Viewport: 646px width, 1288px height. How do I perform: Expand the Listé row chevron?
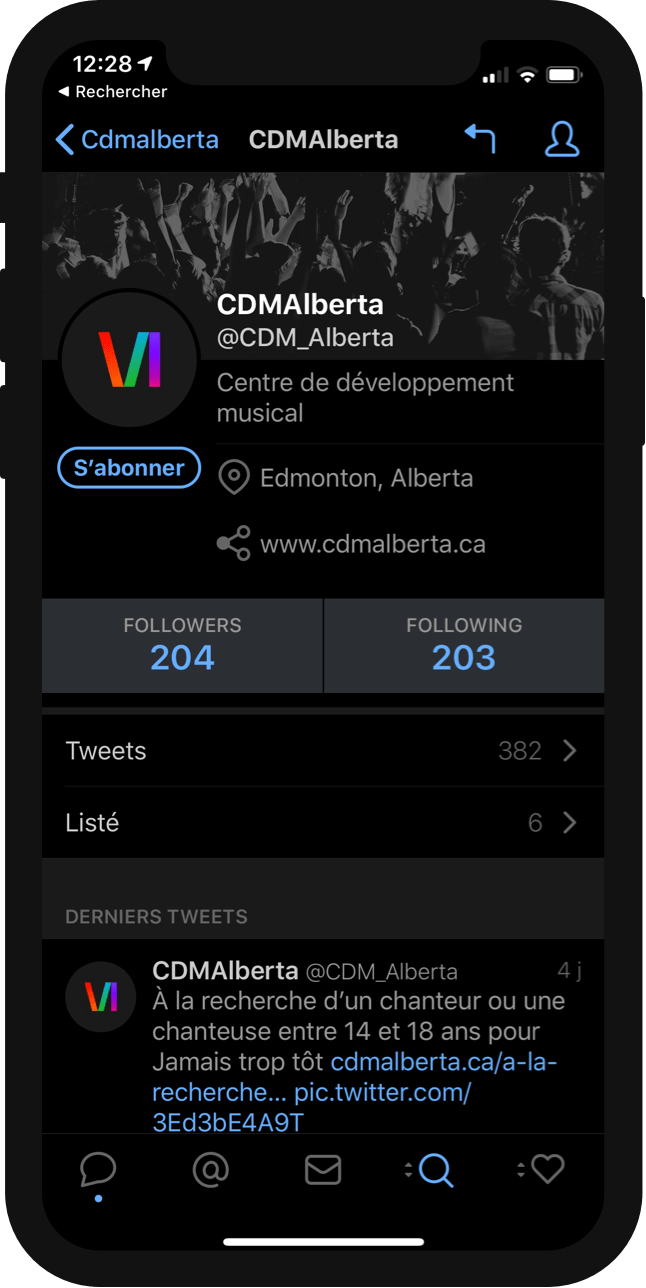point(570,823)
